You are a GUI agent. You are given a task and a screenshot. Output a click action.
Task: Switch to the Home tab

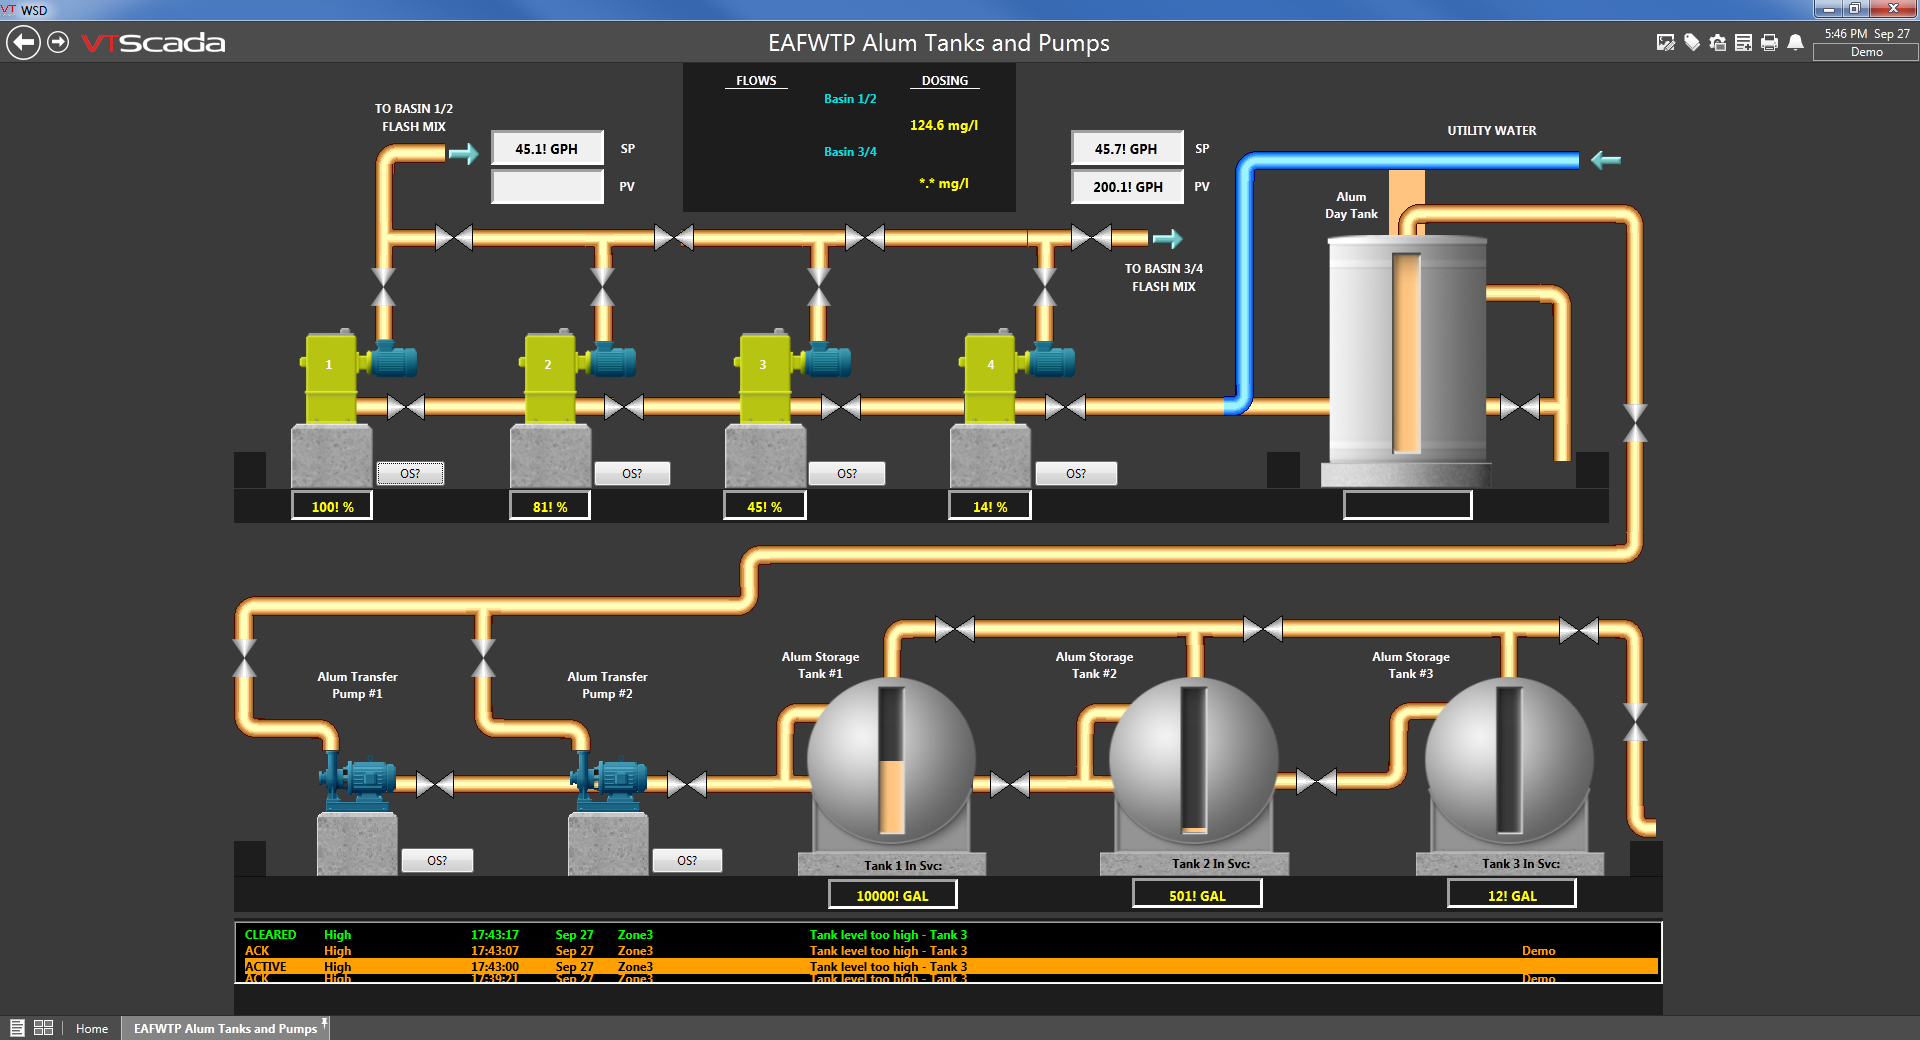(x=91, y=1028)
